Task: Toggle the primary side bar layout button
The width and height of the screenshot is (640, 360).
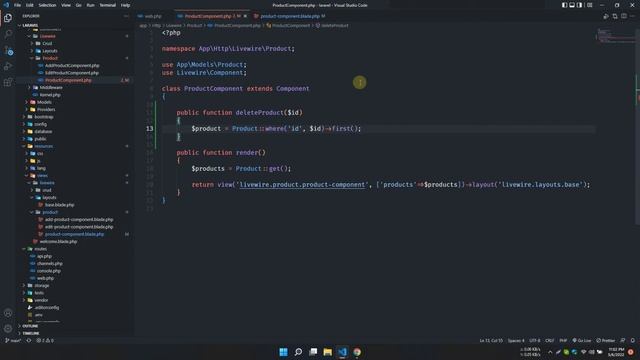Action: 564,5
